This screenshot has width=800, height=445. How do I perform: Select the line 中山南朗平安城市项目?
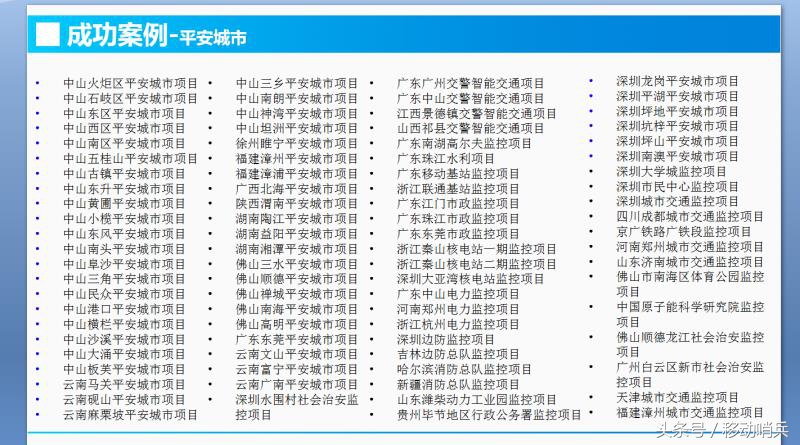pyautogui.click(x=297, y=98)
